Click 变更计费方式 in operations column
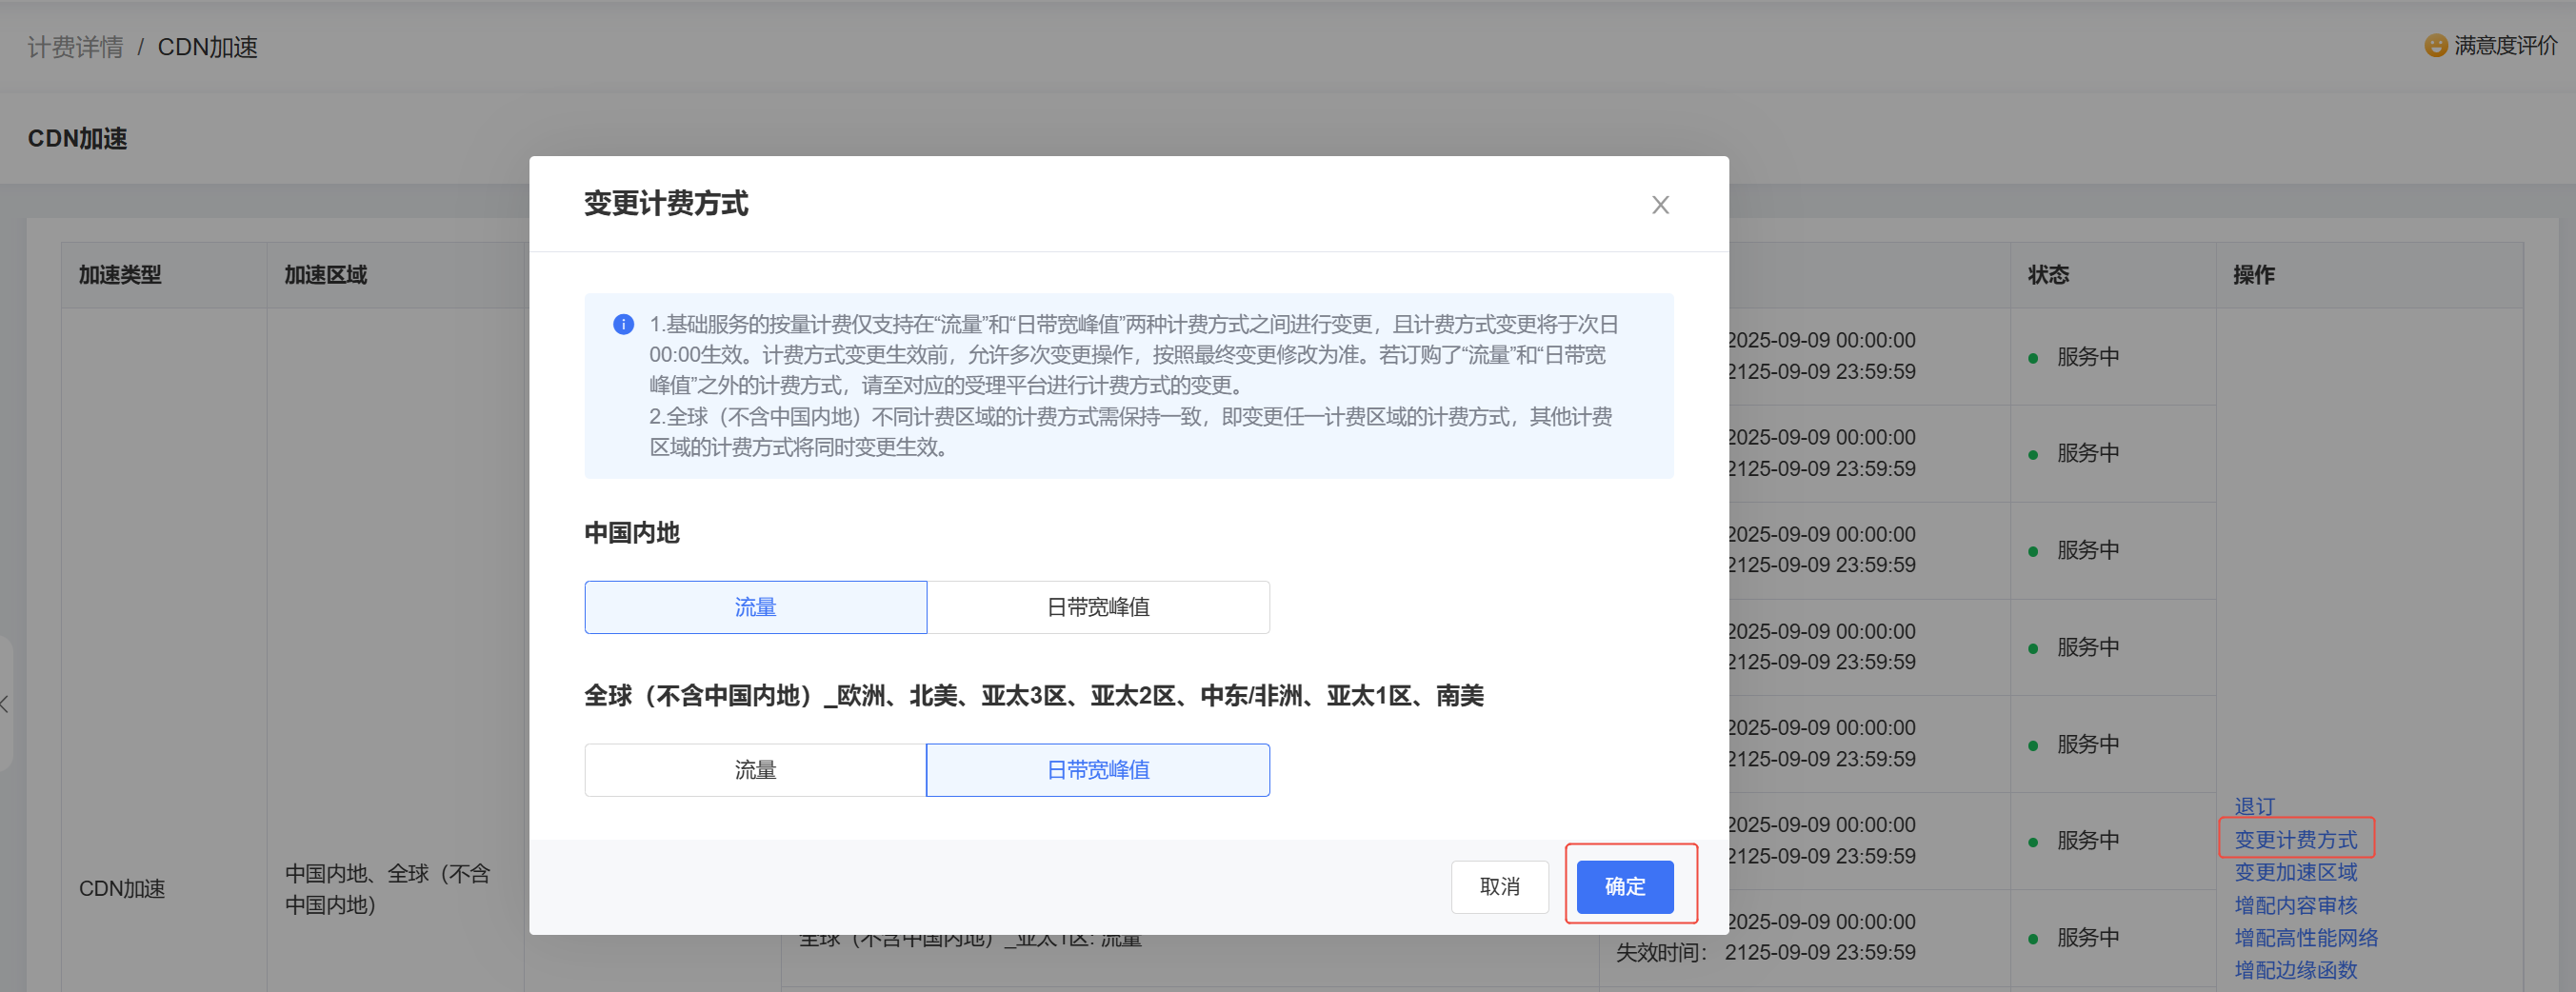Viewport: 2576px width, 992px height. [x=2295, y=840]
